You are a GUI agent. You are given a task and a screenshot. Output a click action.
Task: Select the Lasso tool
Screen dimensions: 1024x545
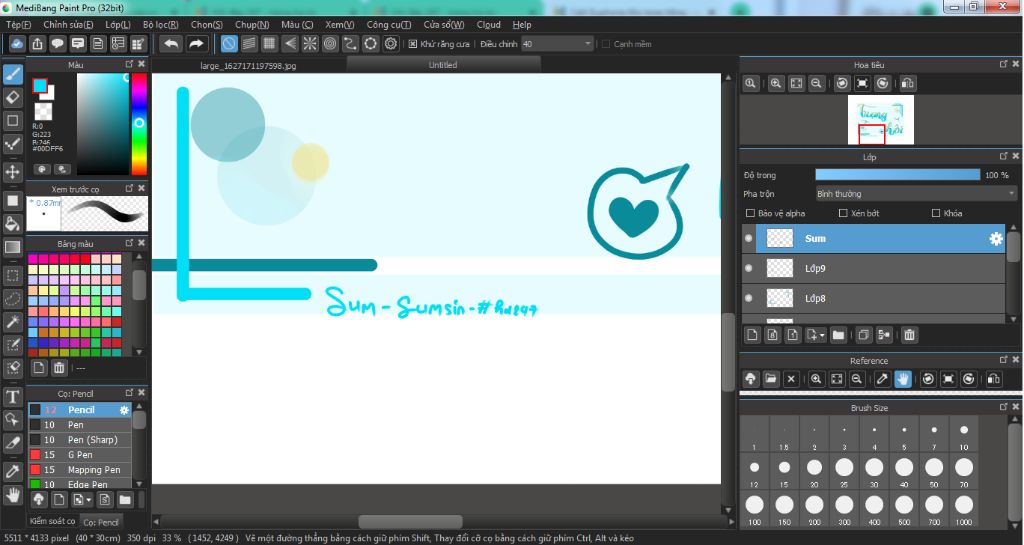coord(12,298)
